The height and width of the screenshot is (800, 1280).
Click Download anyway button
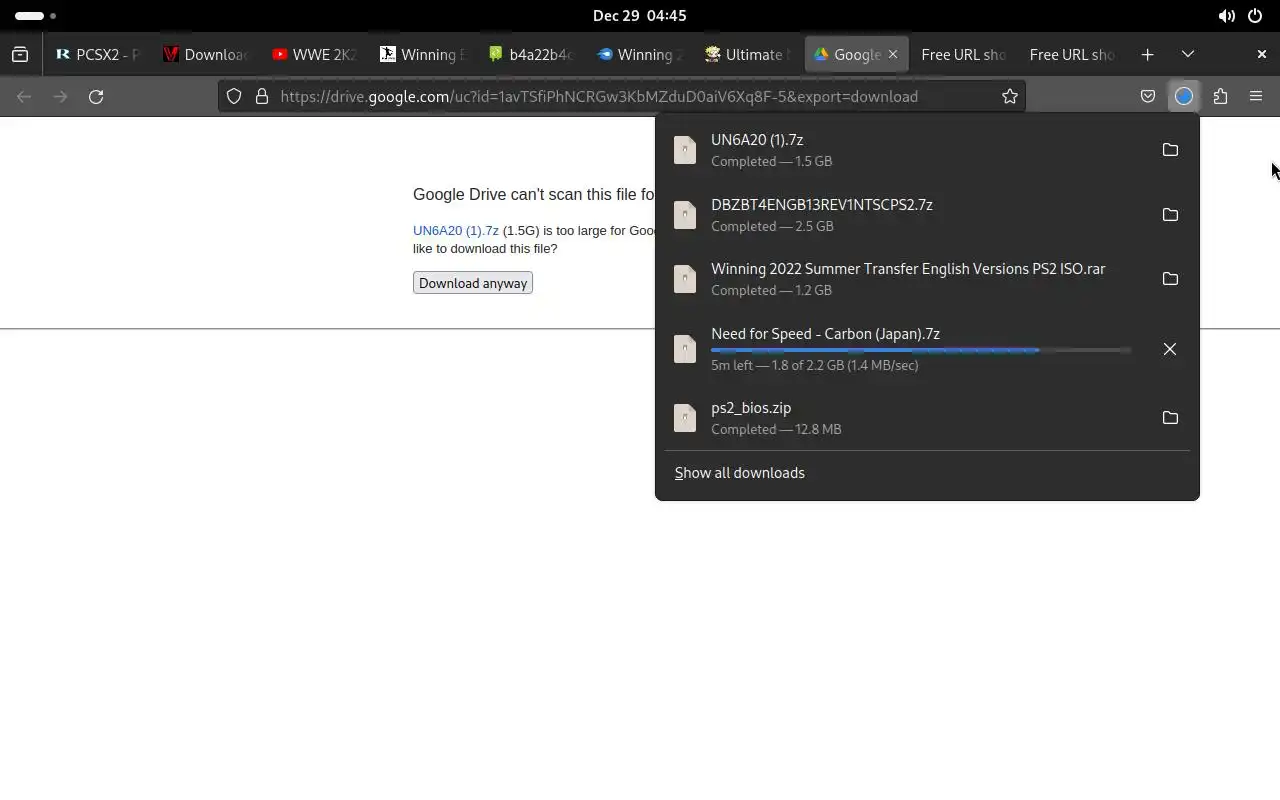(x=473, y=283)
